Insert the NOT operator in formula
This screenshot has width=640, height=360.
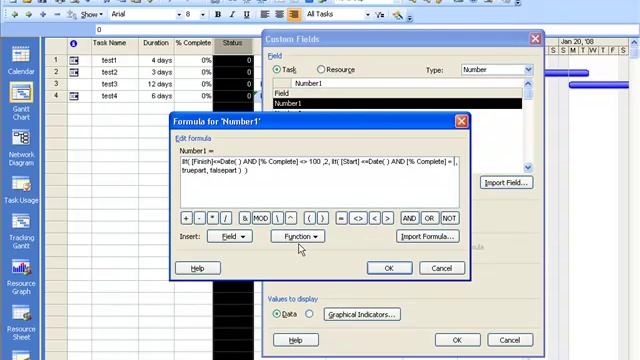[x=449, y=218]
